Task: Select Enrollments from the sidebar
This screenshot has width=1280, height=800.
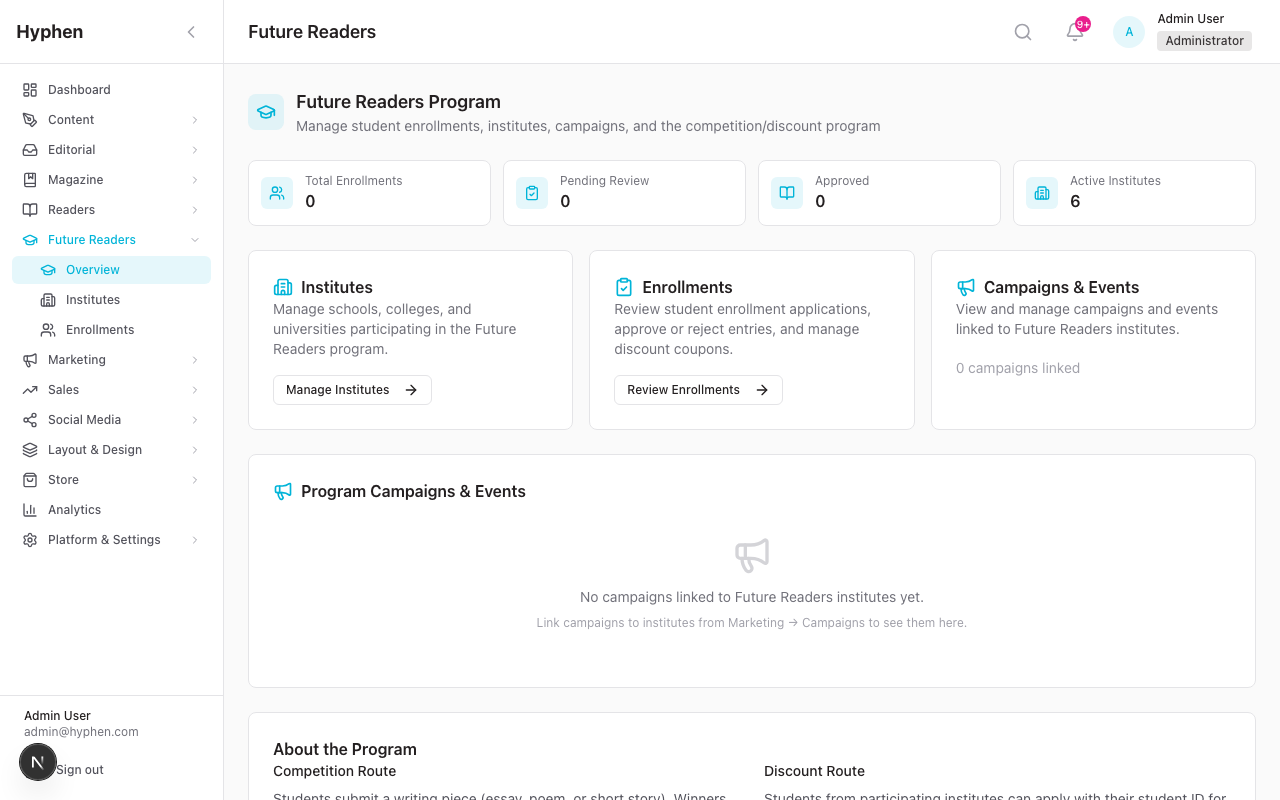Action: click(102, 329)
